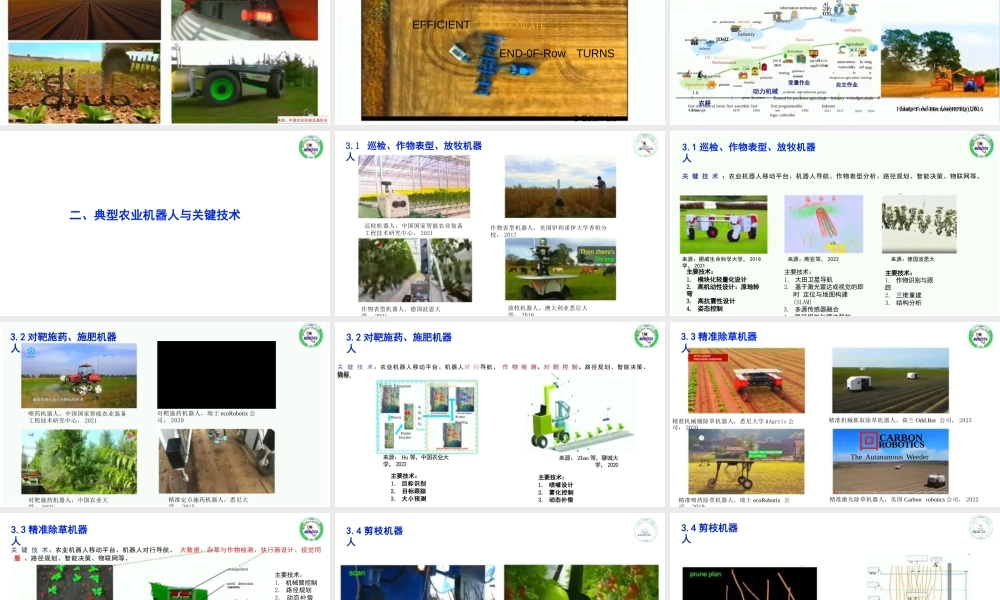
Task: Select the section title slide 二、典型农业机器人与关键技术
Action: [x=165, y=223]
